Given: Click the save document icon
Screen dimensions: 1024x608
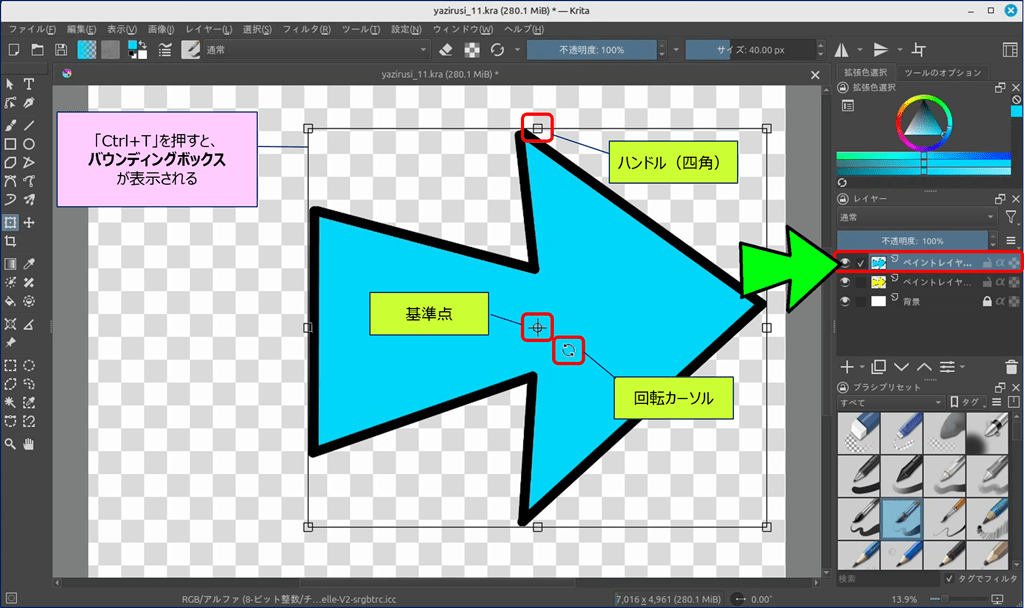Looking at the screenshot, I should point(62,50).
